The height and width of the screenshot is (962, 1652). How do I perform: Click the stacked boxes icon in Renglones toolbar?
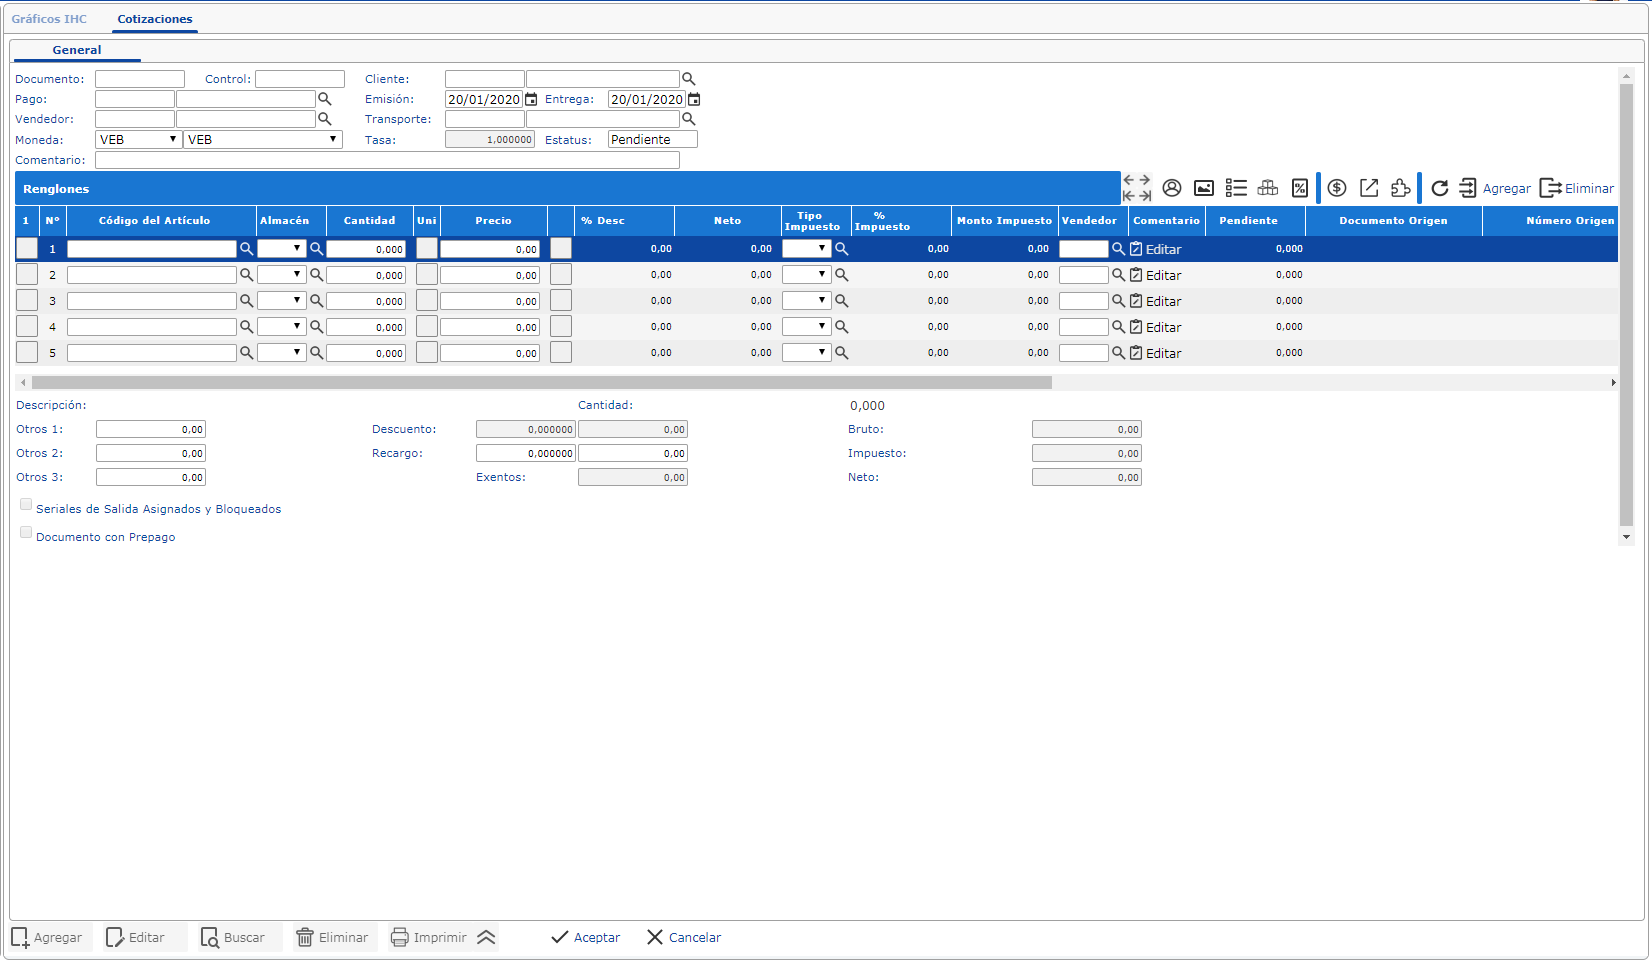(x=1268, y=188)
